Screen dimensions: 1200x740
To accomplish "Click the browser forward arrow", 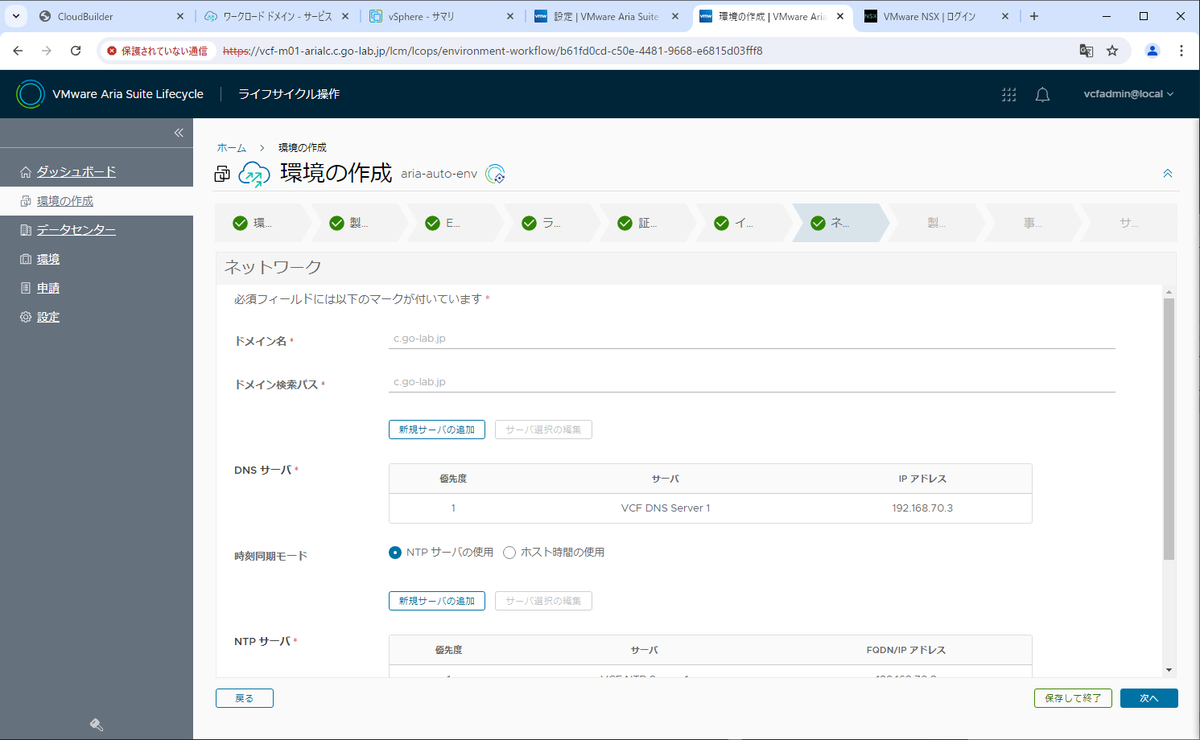I will click(x=47, y=50).
